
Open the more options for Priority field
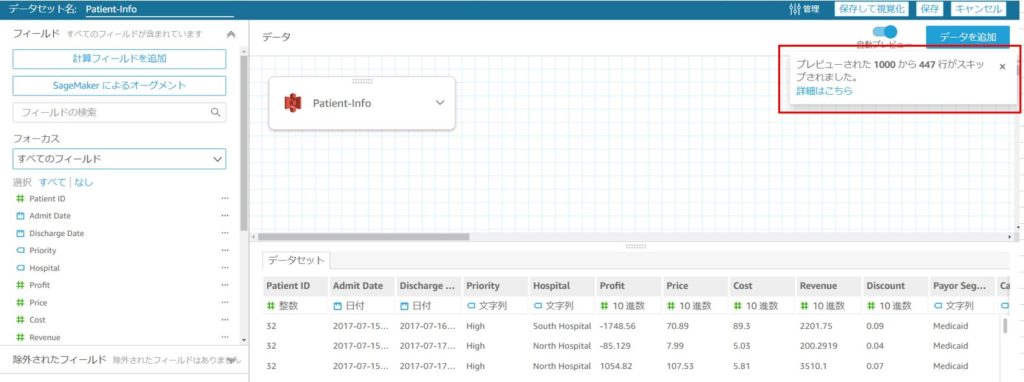point(225,250)
